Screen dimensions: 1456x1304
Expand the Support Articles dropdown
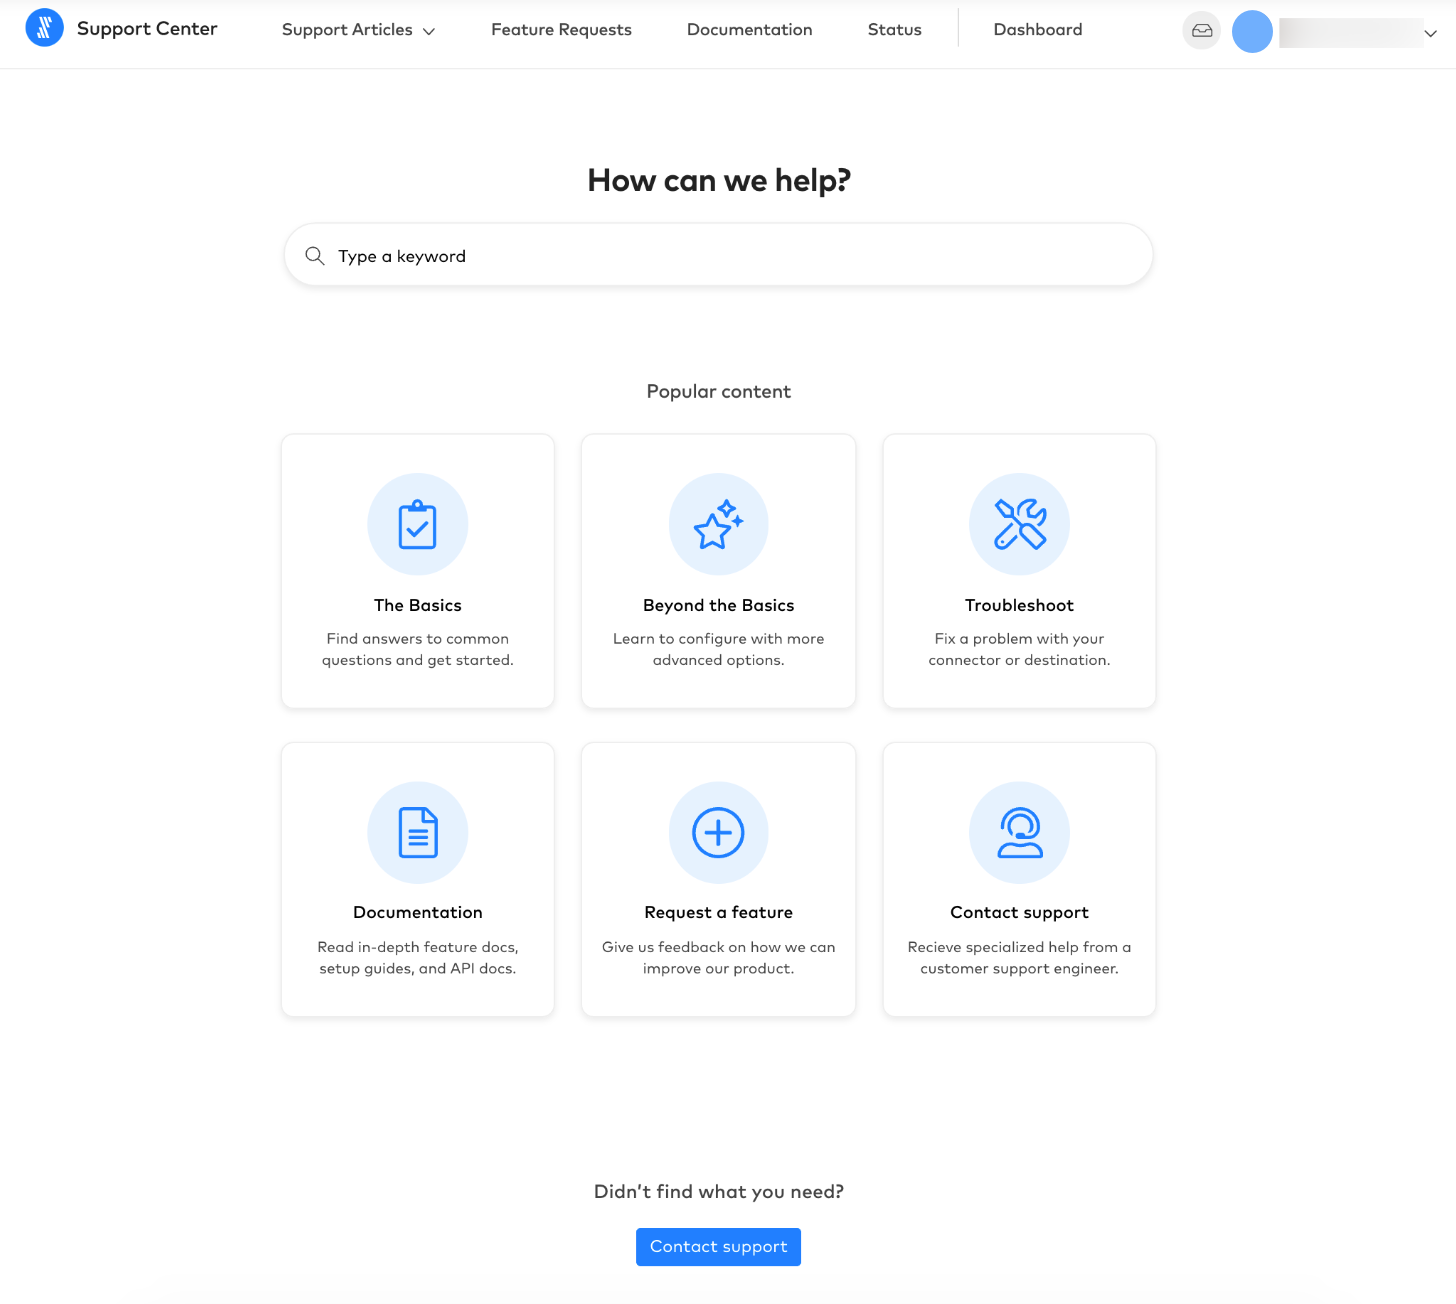tap(358, 30)
